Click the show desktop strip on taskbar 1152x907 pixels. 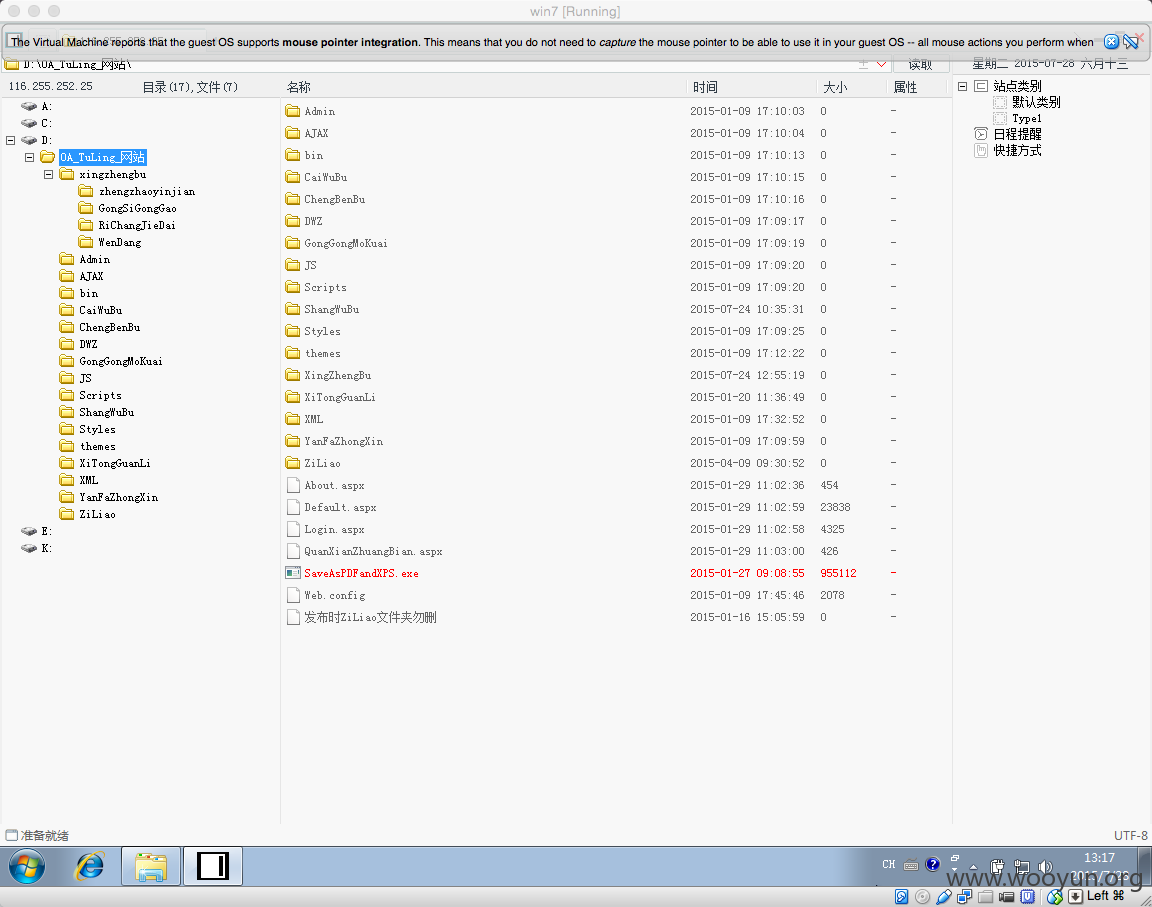pos(1147,867)
